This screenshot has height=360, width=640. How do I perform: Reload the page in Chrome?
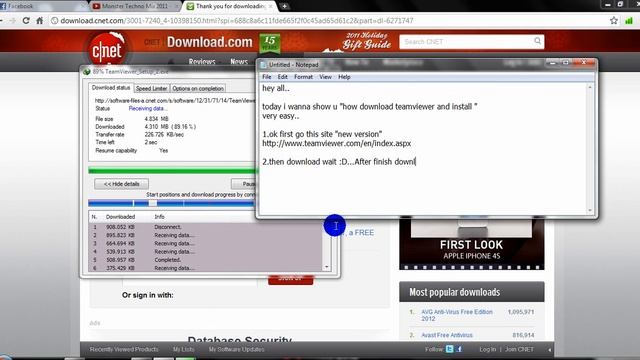tap(26, 20)
